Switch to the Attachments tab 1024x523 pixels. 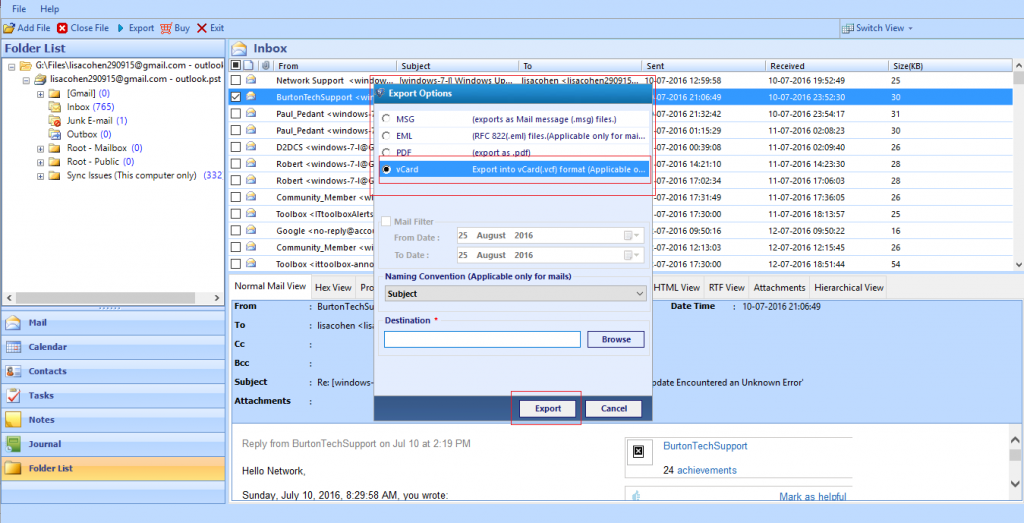[779, 287]
